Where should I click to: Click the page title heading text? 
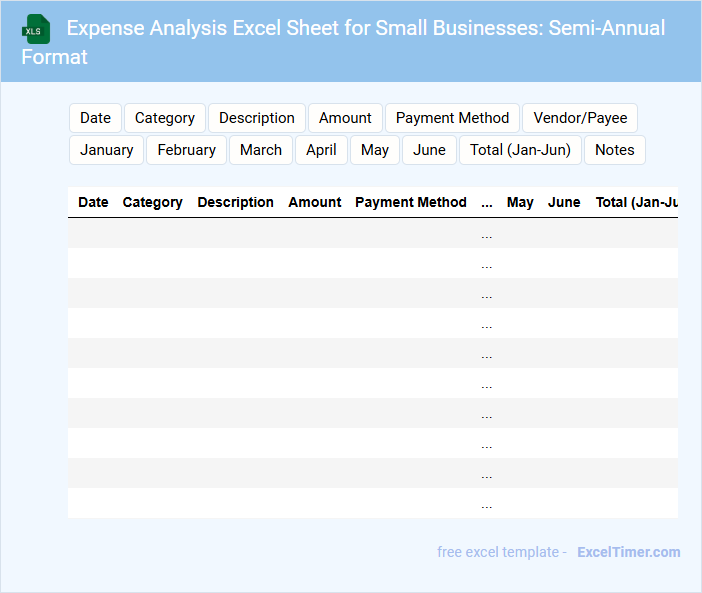(x=365, y=28)
